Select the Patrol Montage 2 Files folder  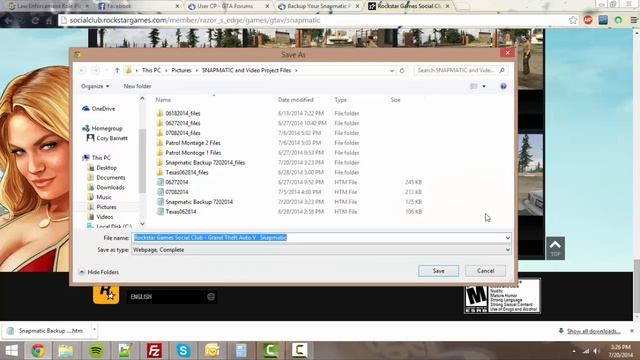point(193,143)
